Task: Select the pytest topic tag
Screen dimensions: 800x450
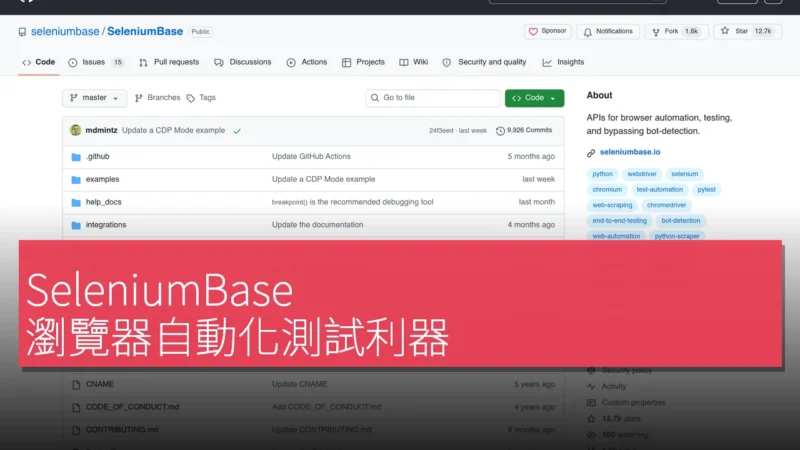Action: [x=707, y=190]
